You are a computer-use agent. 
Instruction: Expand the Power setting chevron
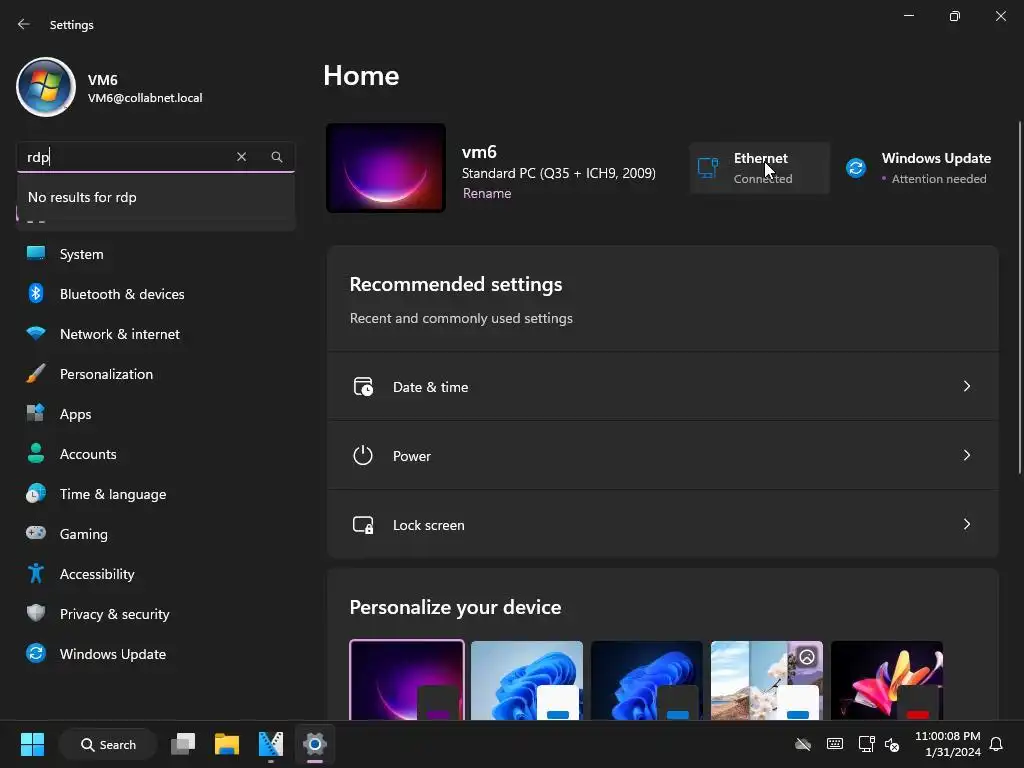pos(967,455)
